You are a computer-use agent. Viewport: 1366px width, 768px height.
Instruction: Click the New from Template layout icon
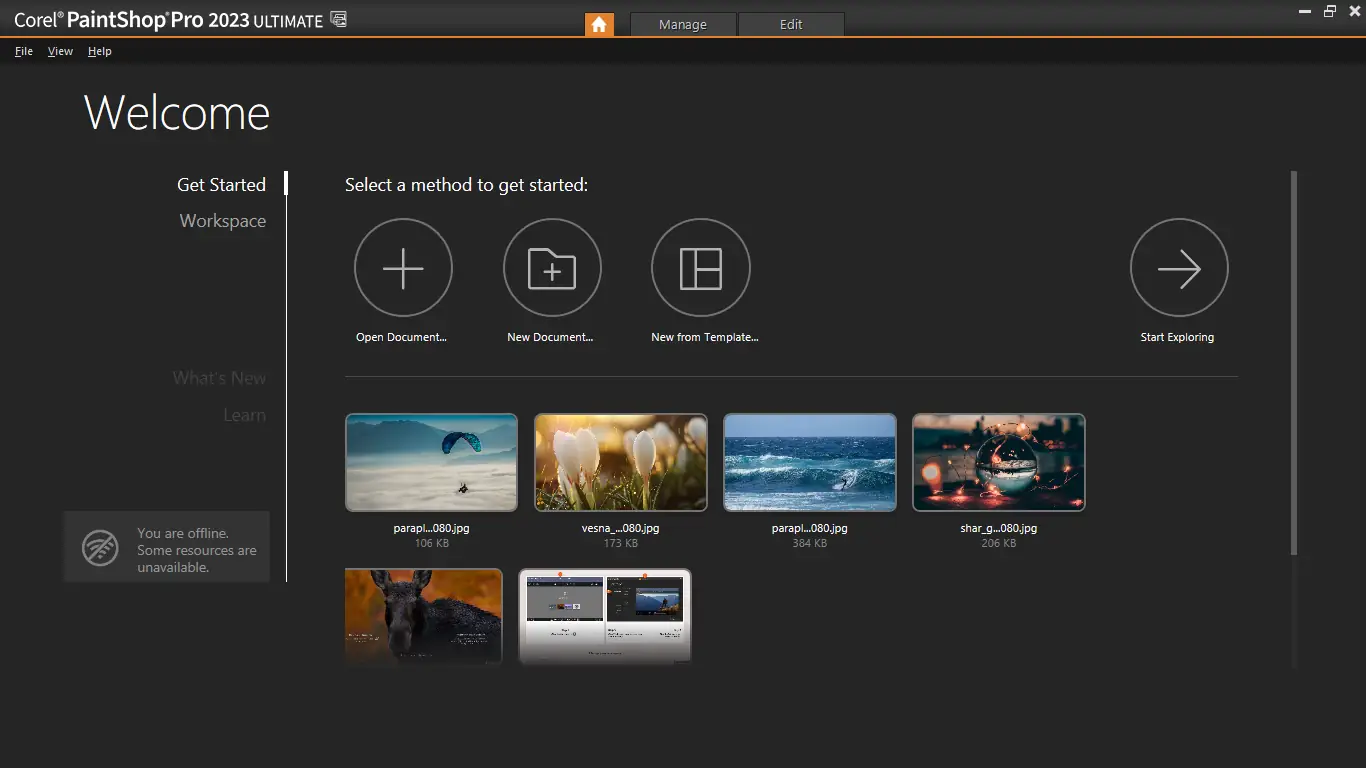pos(701,268)
